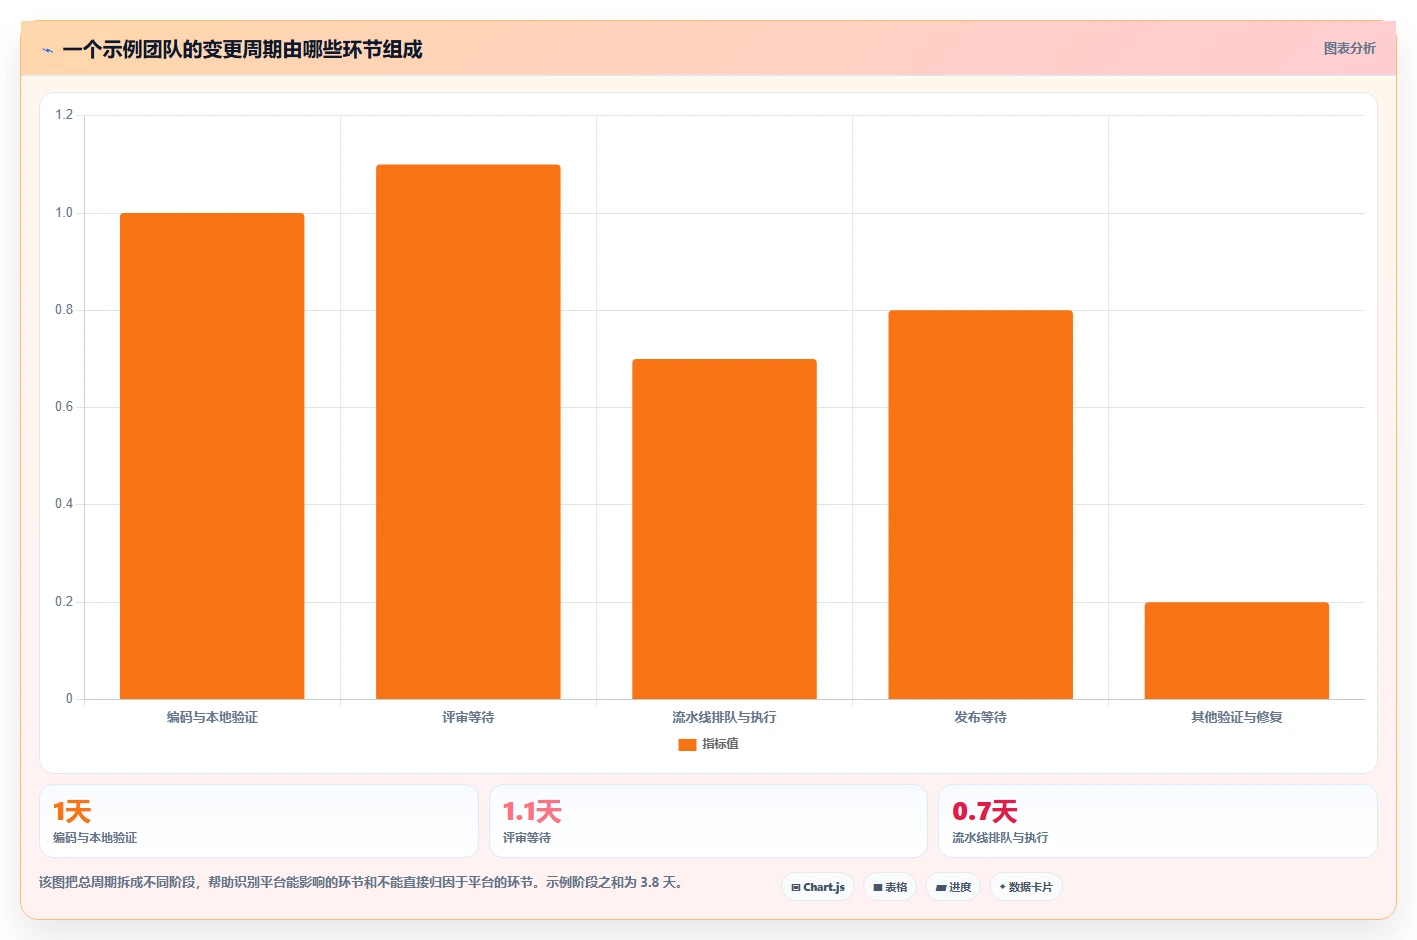Click the 编码与本地验证 x-axis label
This screenshot has width=1417, height=940.
tap(212, 717)
